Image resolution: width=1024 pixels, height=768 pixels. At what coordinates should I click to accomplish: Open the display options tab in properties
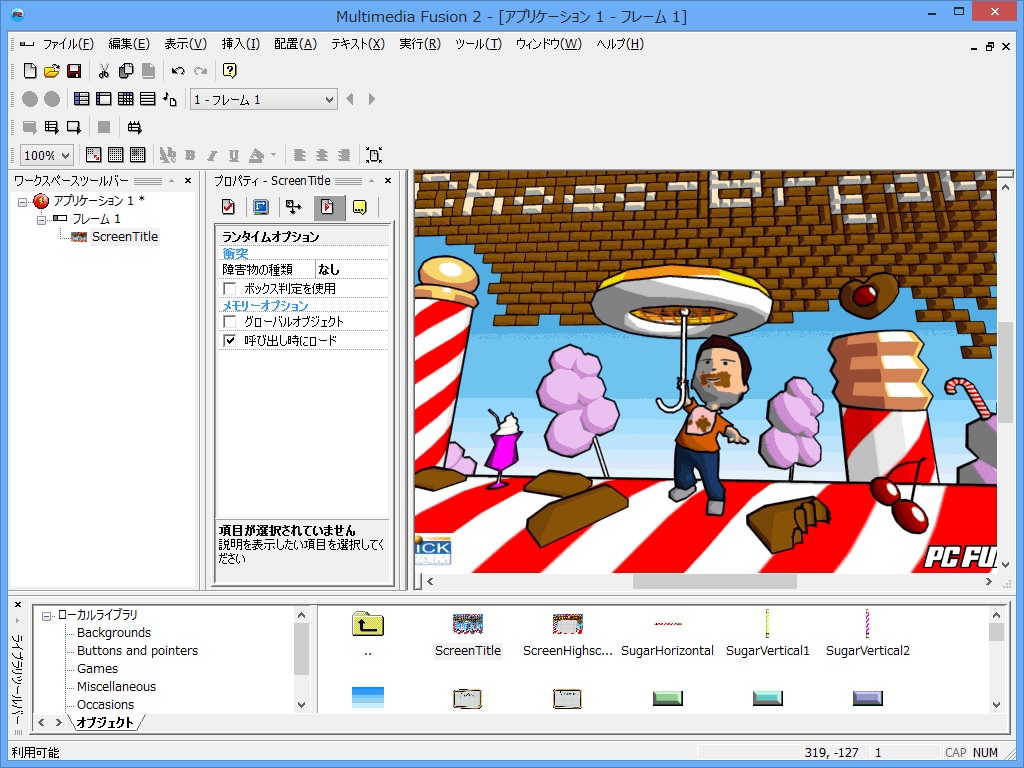[262, 207]
